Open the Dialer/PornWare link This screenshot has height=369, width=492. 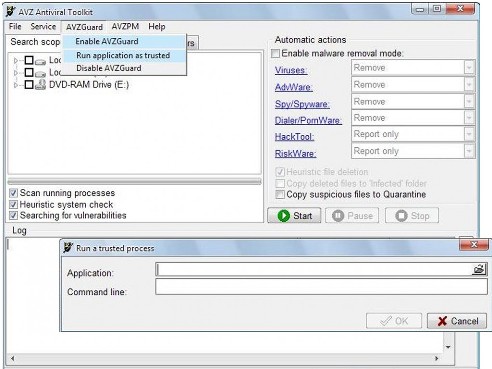tap(308, 120)
